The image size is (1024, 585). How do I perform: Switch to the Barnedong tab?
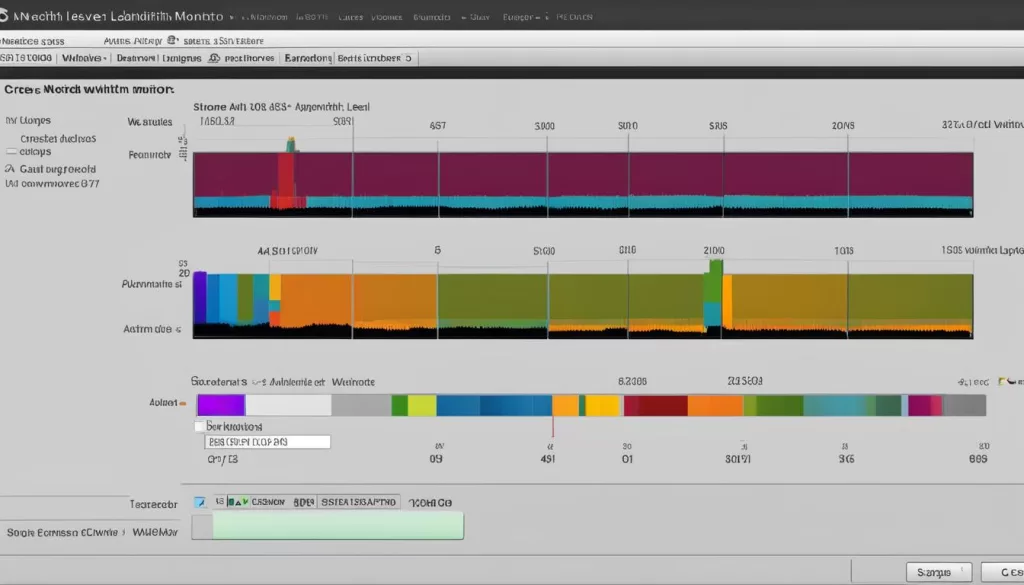pos(307,59)
